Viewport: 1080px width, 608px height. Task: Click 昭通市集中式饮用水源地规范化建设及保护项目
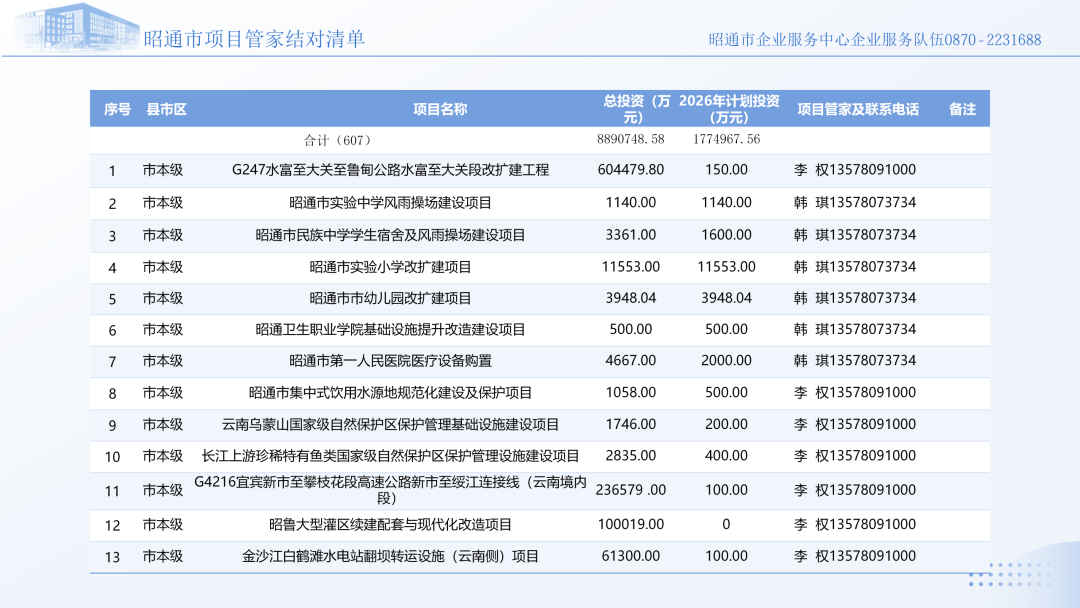(x=391, y=393)
